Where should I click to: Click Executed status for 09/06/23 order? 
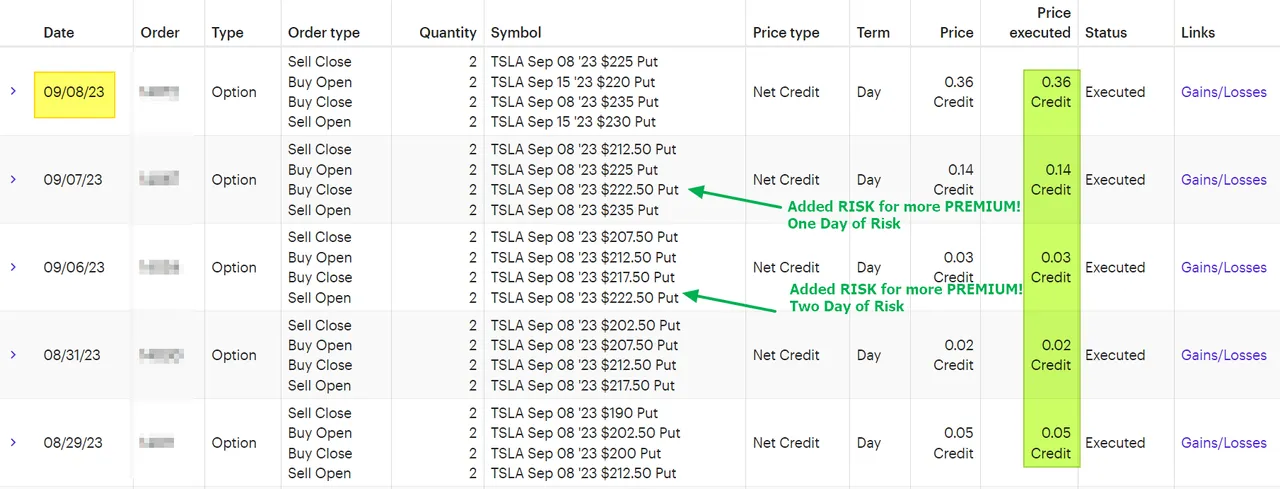click(1115, 268)
